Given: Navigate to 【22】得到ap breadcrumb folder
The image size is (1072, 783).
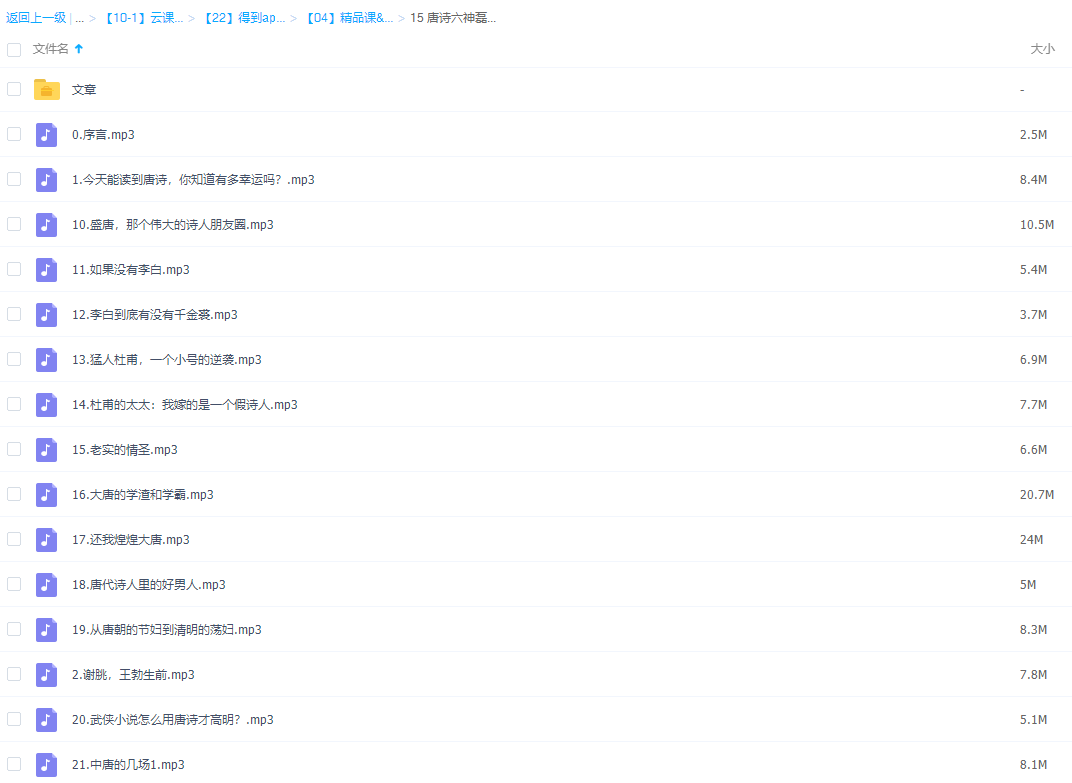Looking at the screenshot, I should (x=244, y=18).
